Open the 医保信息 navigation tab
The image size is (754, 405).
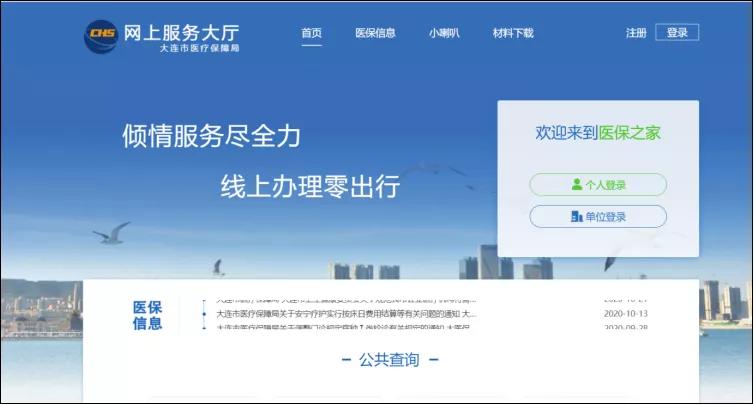pyautogui.click(x=375, y=33)
